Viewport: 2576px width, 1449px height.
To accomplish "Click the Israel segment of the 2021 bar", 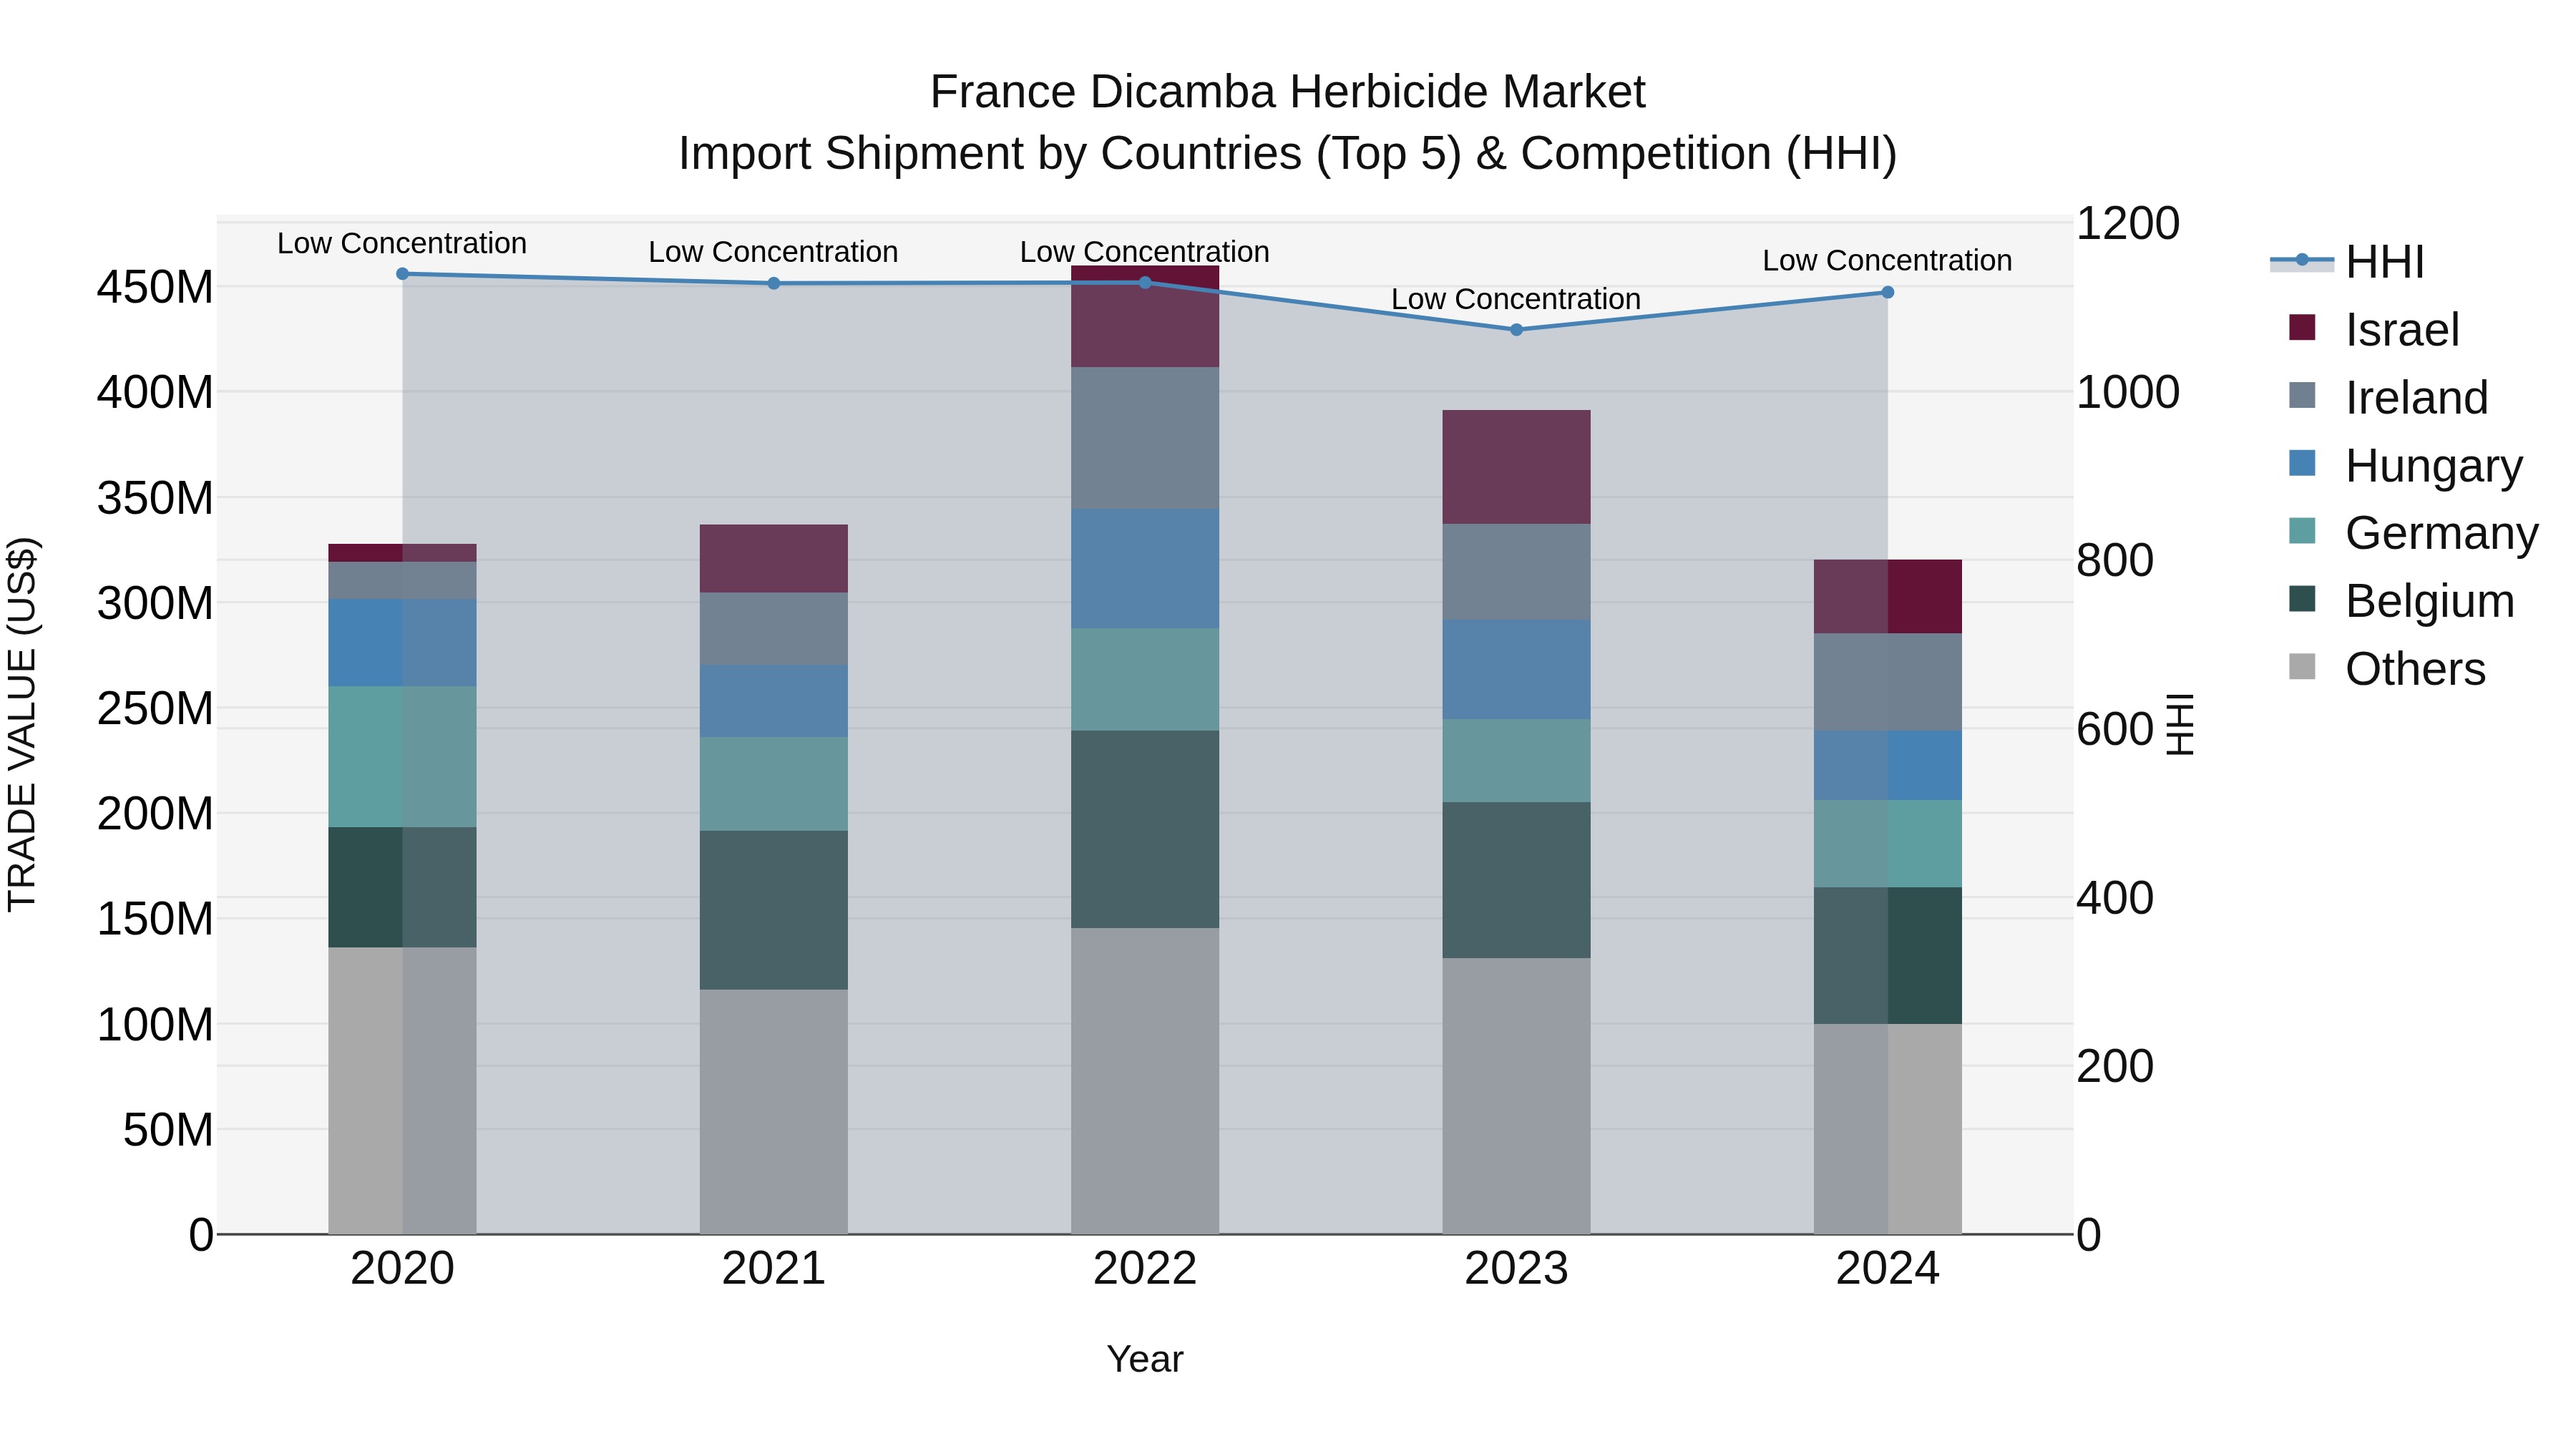I will [x=774, y=559].
